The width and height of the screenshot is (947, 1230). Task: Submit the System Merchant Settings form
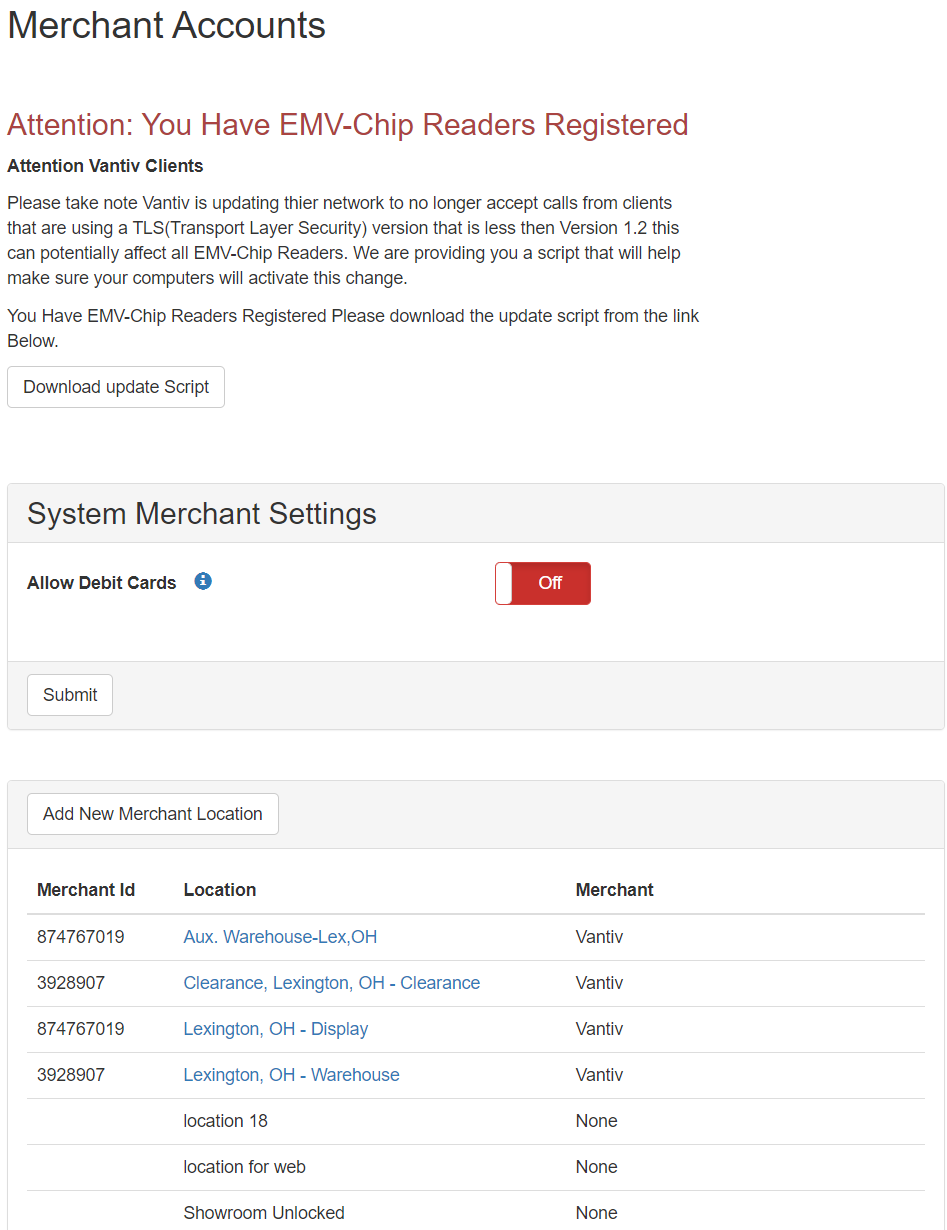click(70, 695)
